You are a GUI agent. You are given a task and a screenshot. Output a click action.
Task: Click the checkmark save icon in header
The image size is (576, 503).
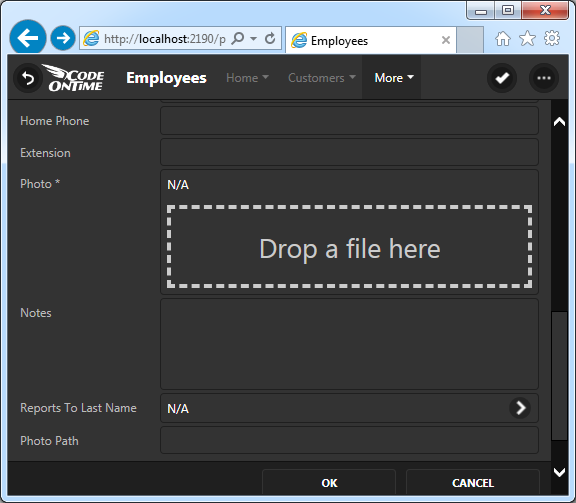pos(502,78)
